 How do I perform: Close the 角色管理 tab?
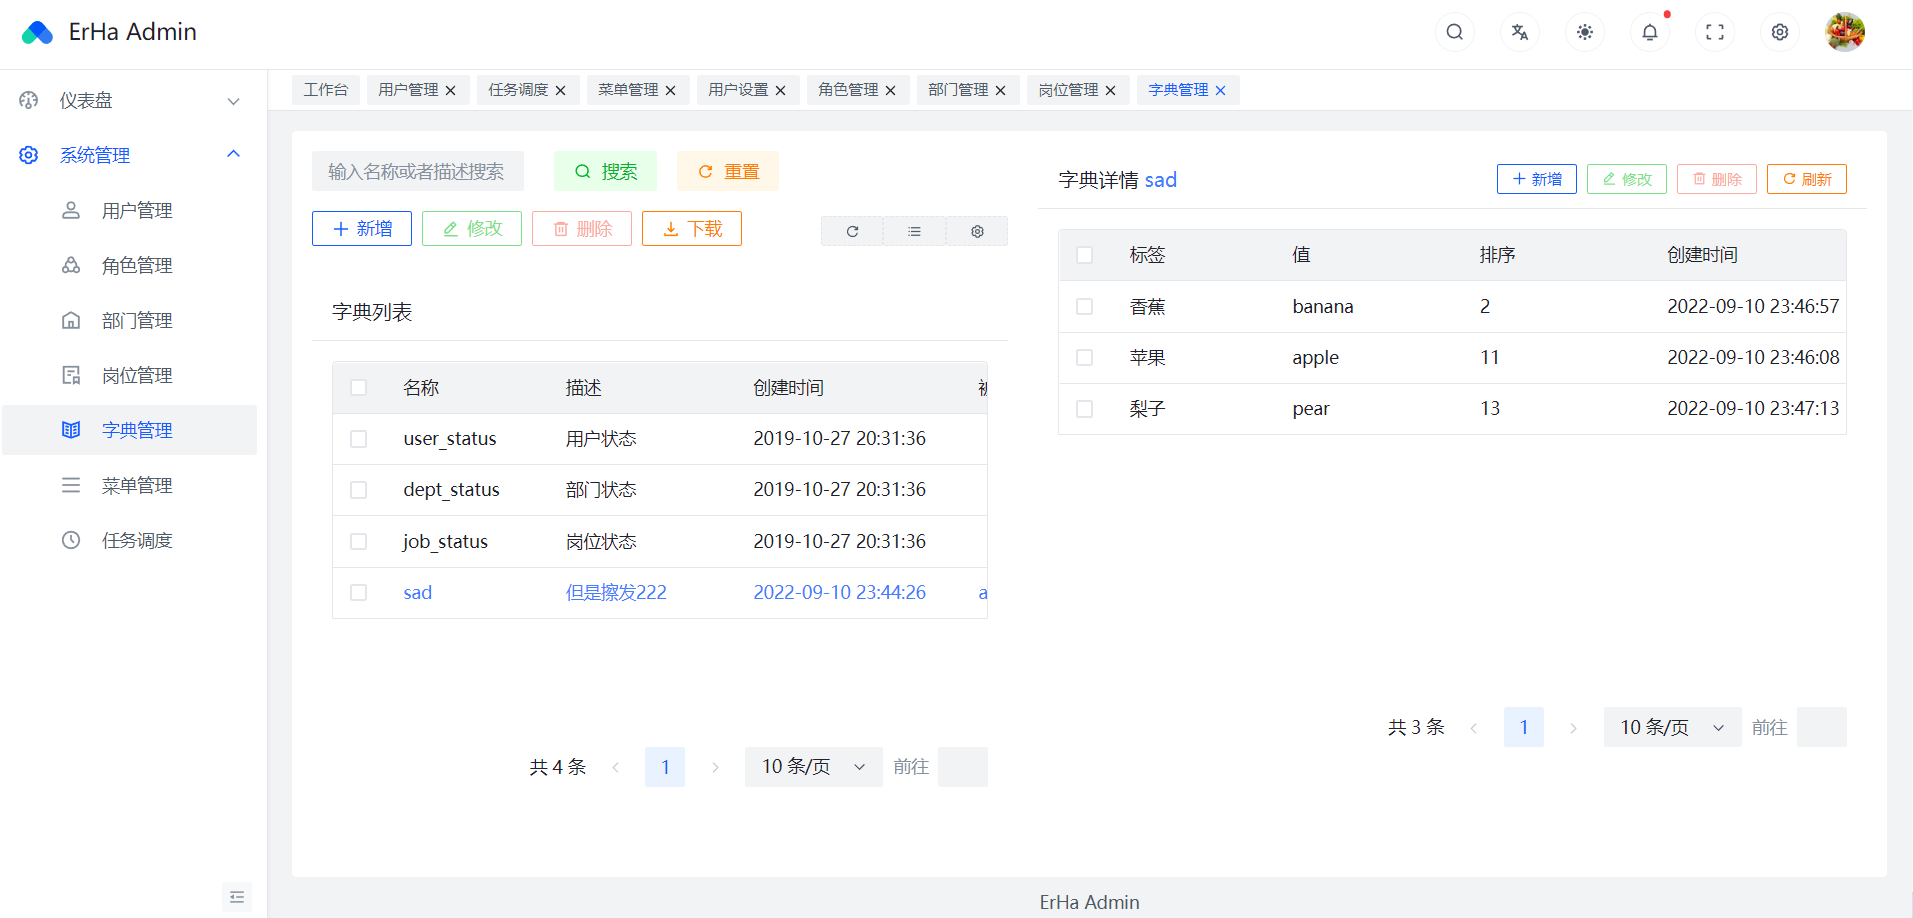(x=891, y=90)
